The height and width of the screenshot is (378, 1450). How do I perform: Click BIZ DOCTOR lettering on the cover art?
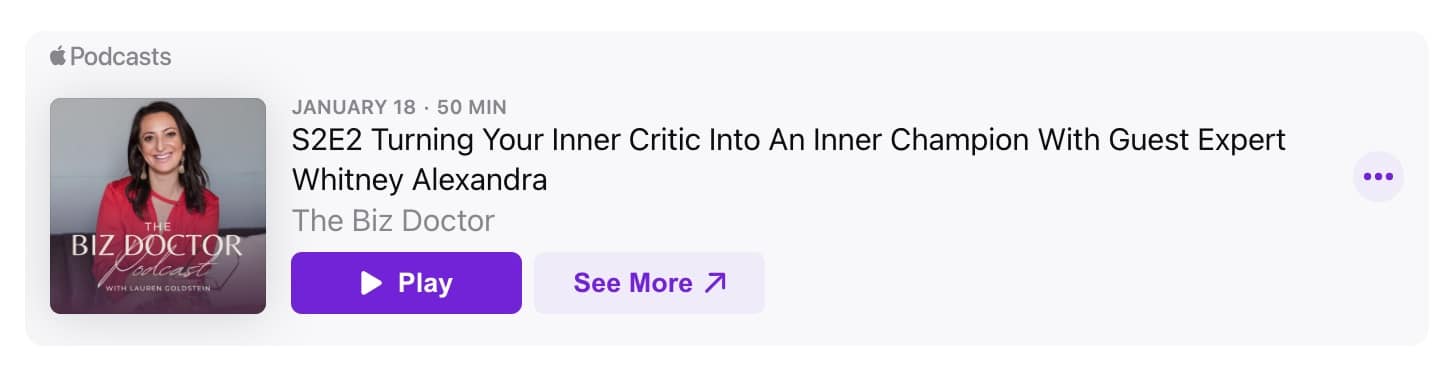coord(157,245)
